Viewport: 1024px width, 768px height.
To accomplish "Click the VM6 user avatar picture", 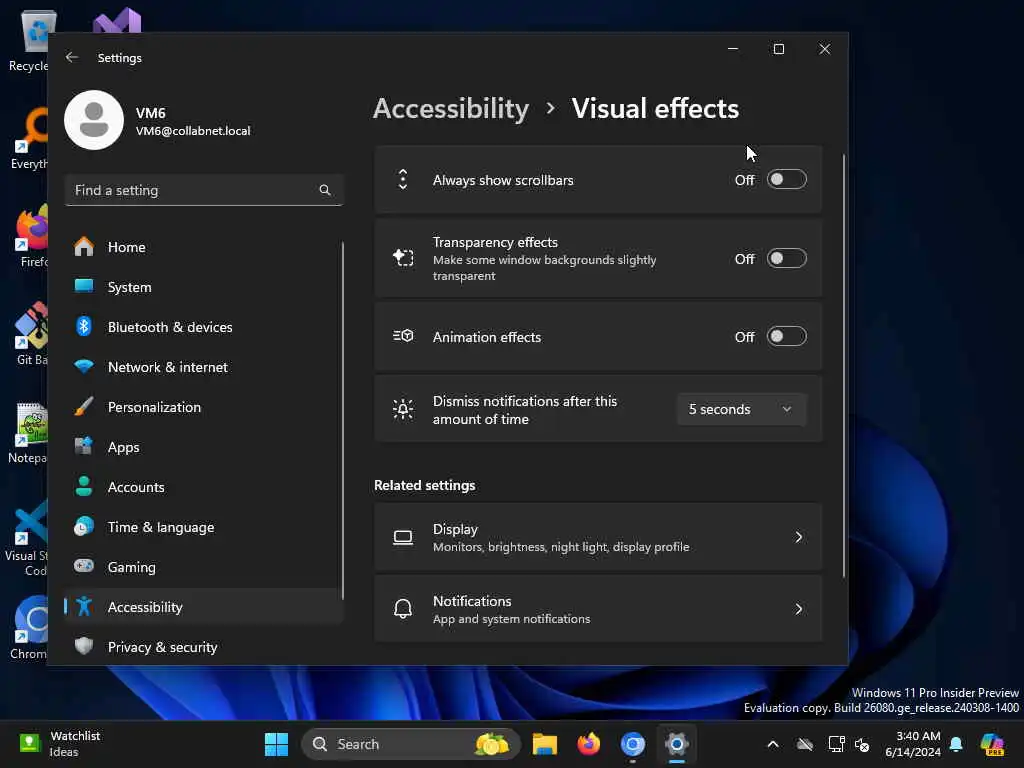I will [x=94, y=120].
